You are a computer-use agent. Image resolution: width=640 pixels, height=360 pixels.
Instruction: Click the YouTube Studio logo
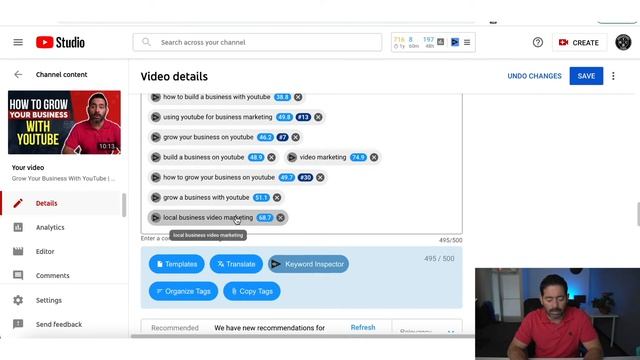(60, 42)
